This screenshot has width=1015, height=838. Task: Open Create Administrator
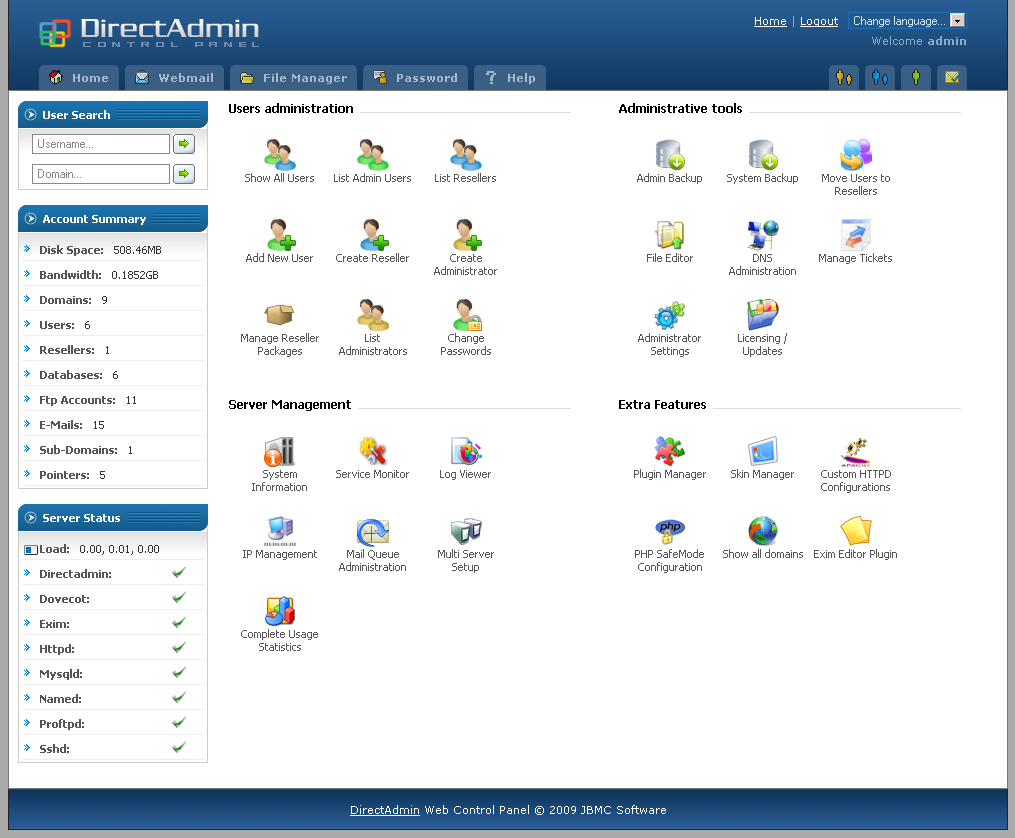(465, 248)
